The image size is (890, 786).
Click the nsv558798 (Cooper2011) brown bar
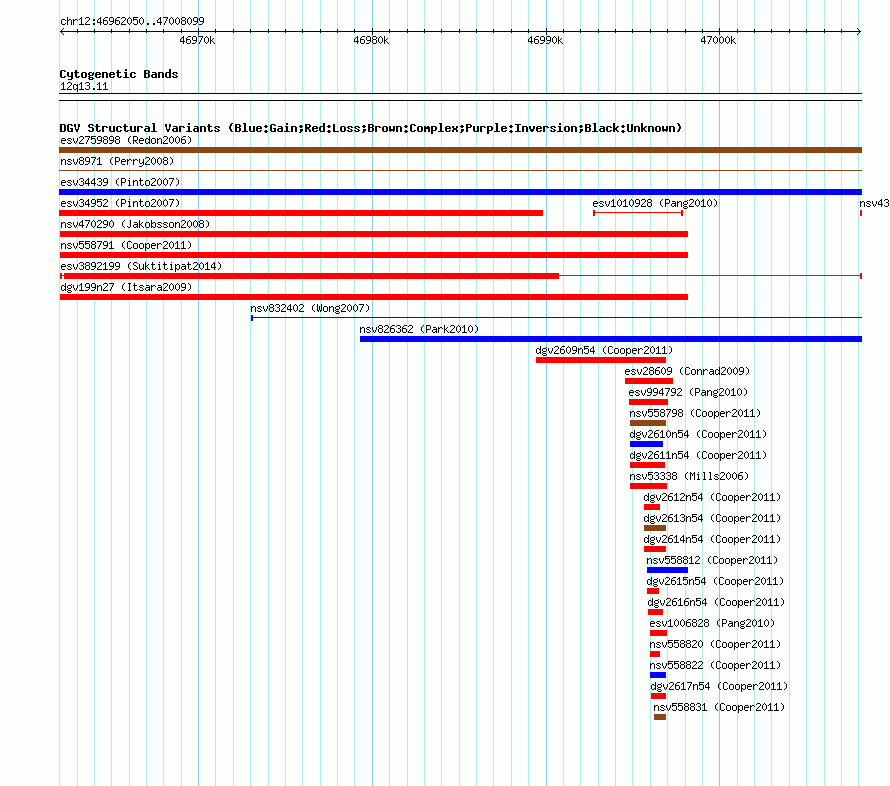[x=648, y=423]
